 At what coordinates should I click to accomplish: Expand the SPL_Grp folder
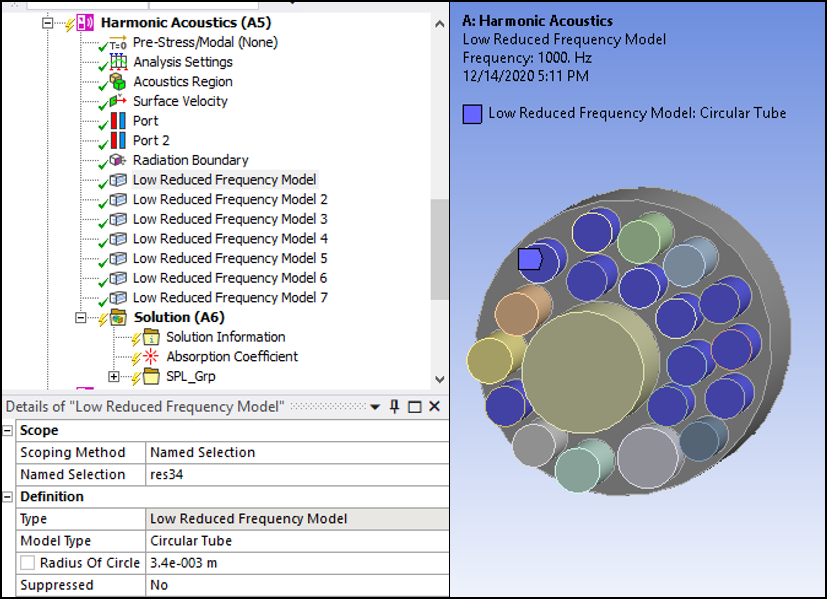pyautogui.click(x=113, y=377)
